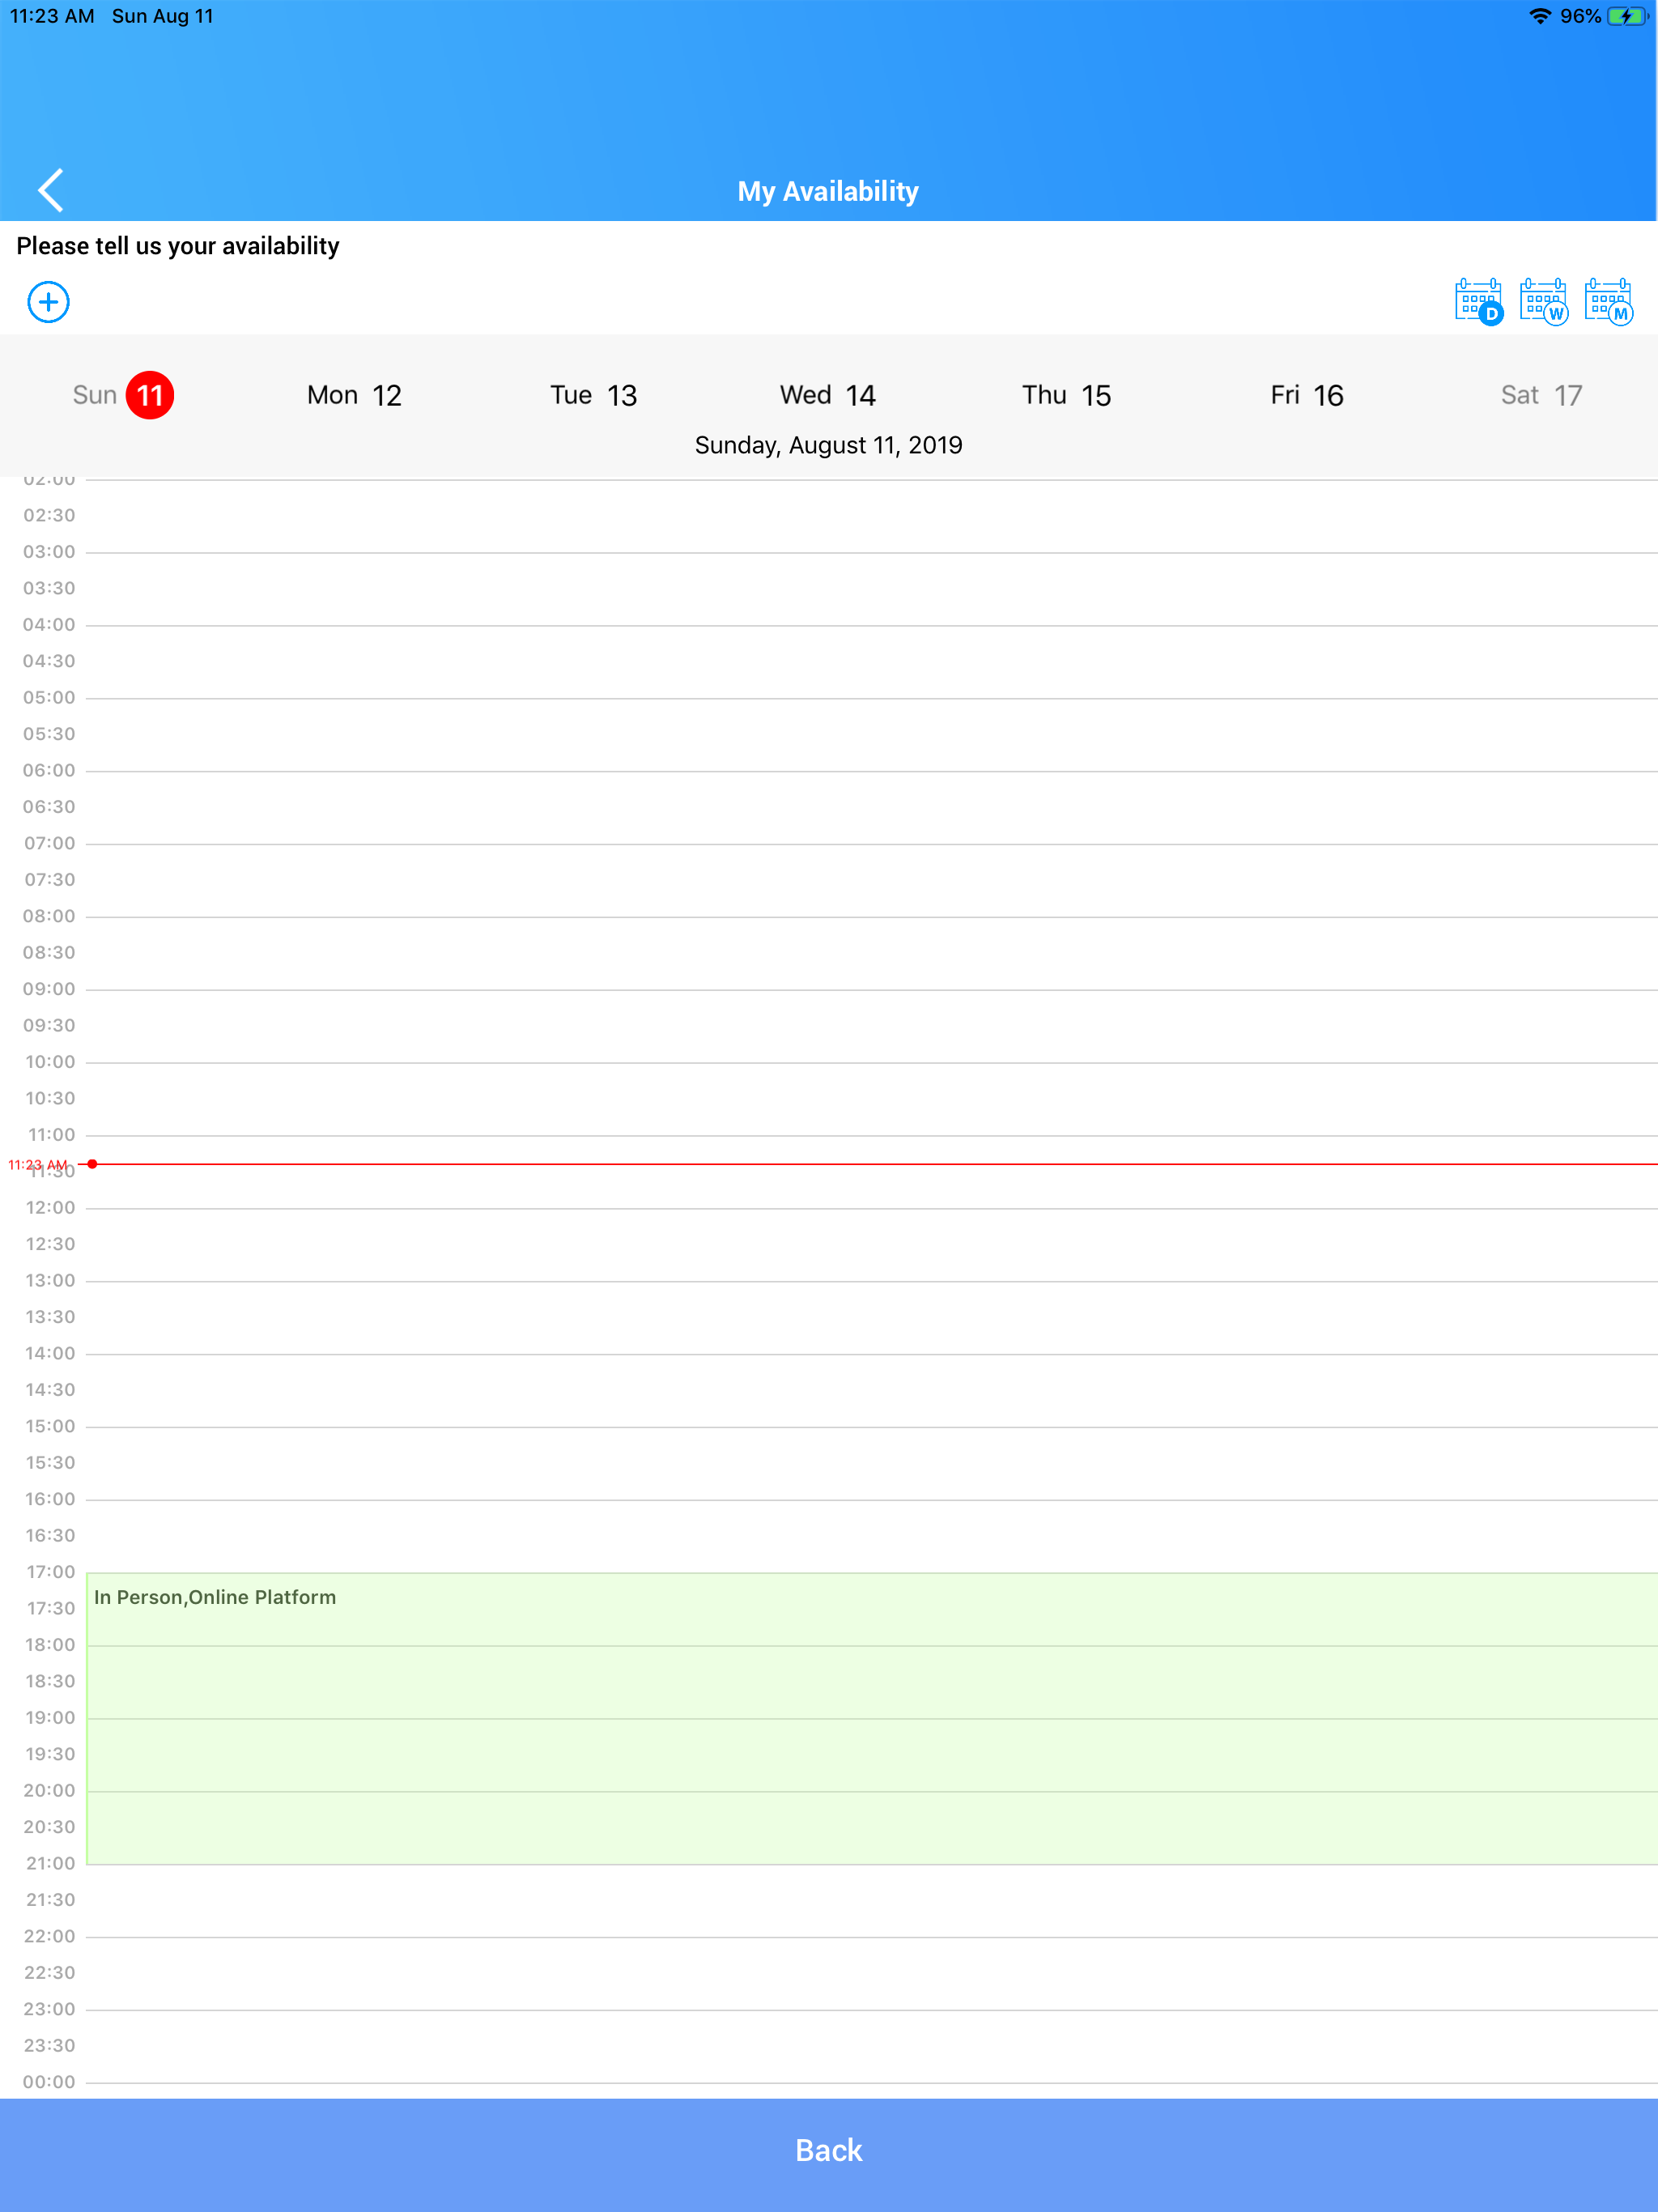Add new availability with plus icon
Image resolution: width=1658 pixels, height=2212 pixels.
click(x=48, y=302)
